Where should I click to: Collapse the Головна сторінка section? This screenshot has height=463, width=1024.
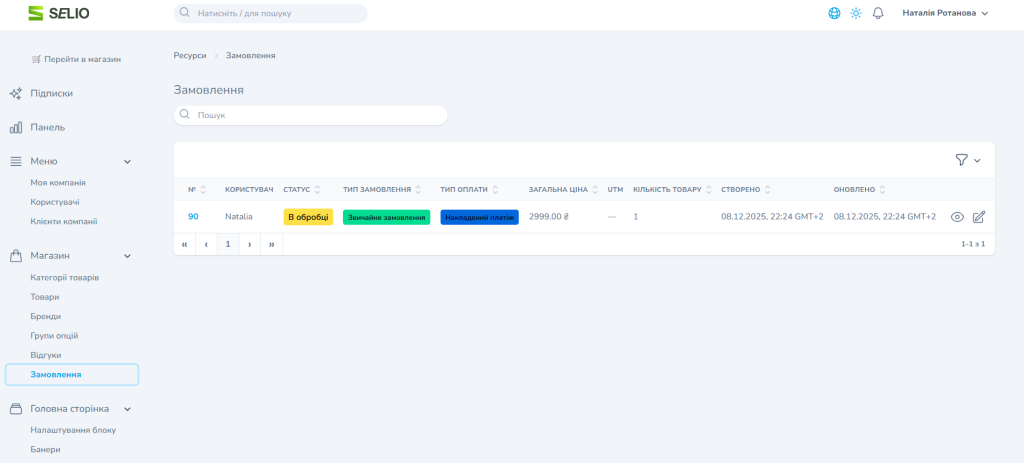coord(127,408)
